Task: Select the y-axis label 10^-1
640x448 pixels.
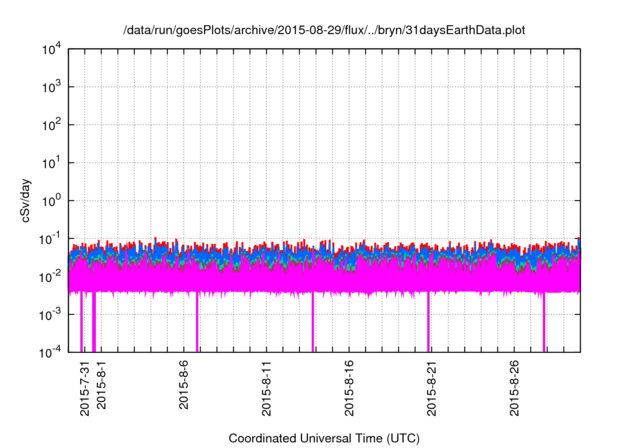Action: tap(50, 239)
